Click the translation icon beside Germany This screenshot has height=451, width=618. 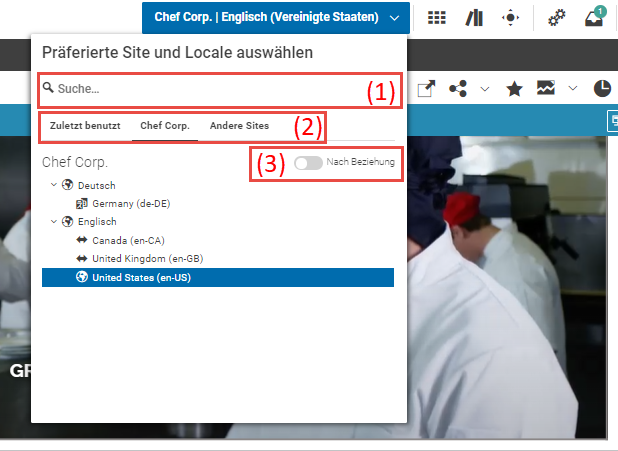point(82,203)
